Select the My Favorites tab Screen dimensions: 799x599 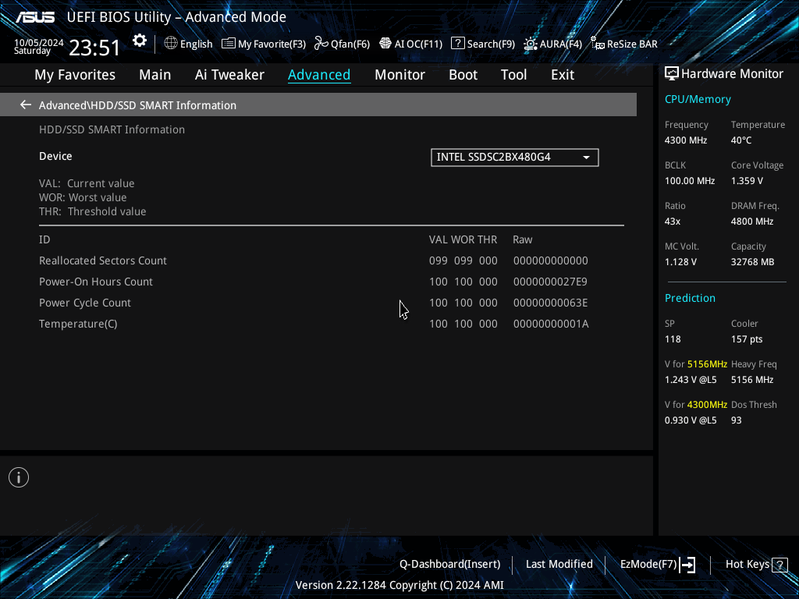tap(75, 75)
